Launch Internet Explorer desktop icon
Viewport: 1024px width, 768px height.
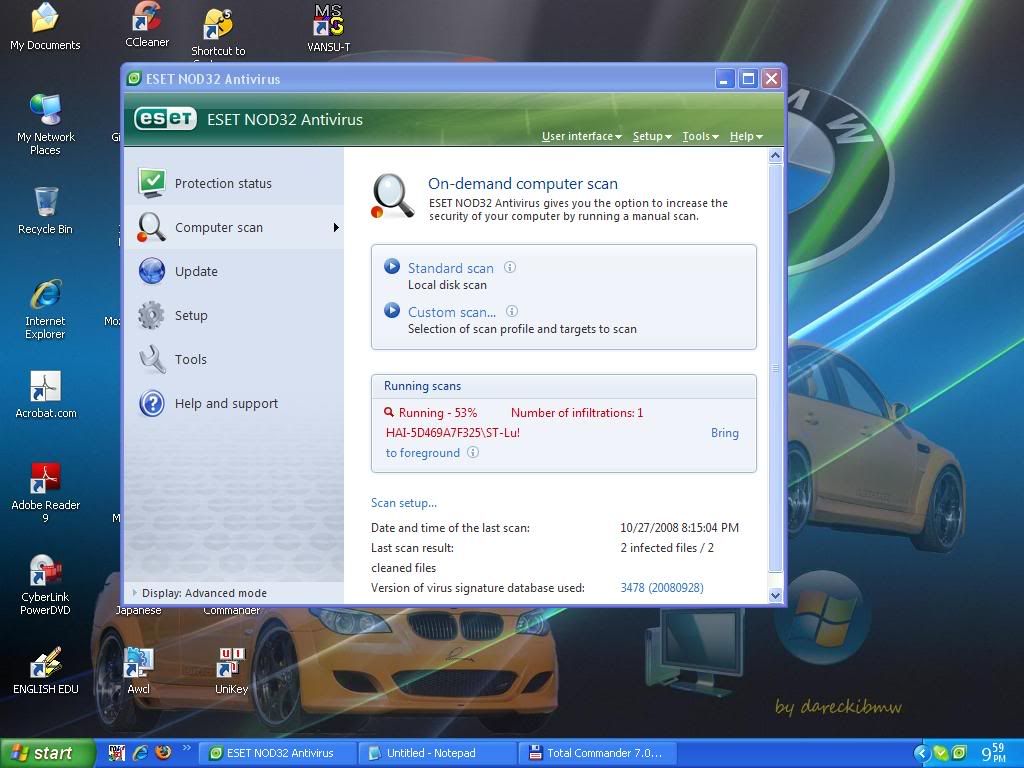click(x=45, y=309)
